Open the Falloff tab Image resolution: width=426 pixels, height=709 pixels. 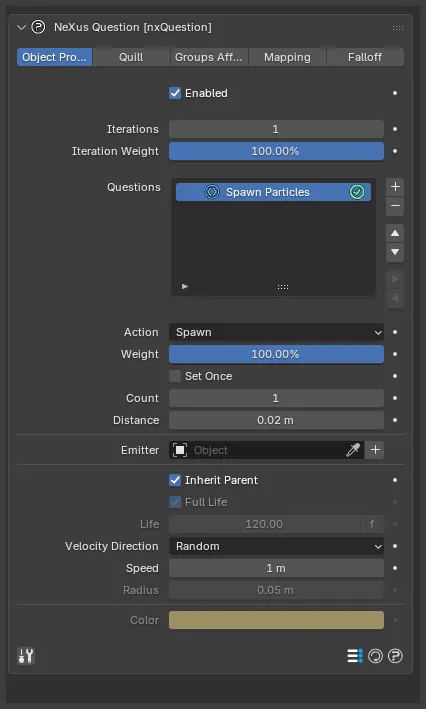pyautogui.click(x=364, y=57)
